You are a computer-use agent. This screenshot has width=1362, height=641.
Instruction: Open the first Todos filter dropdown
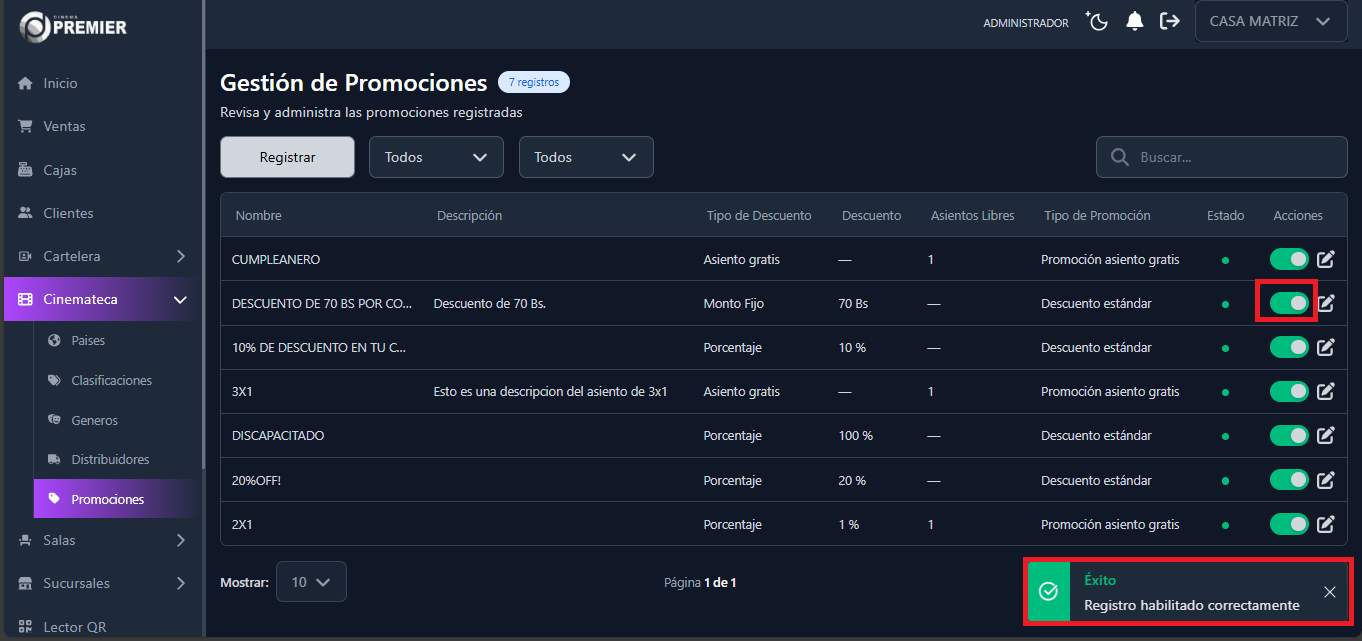click(436, 157)
